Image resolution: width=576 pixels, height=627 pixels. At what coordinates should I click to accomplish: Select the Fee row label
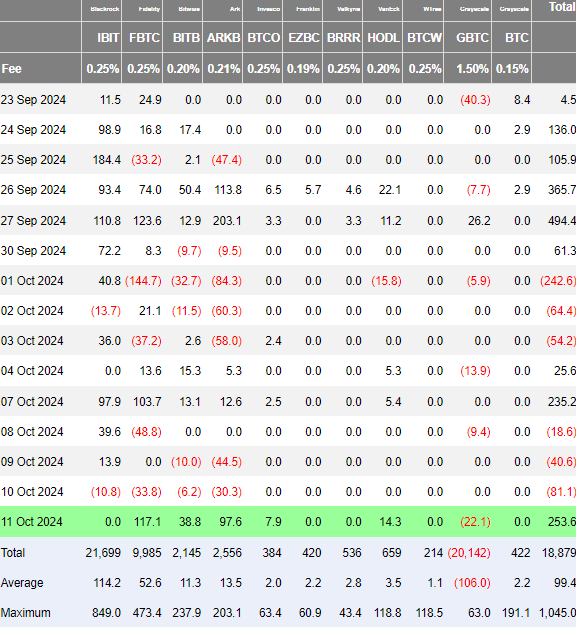[12, 69]
